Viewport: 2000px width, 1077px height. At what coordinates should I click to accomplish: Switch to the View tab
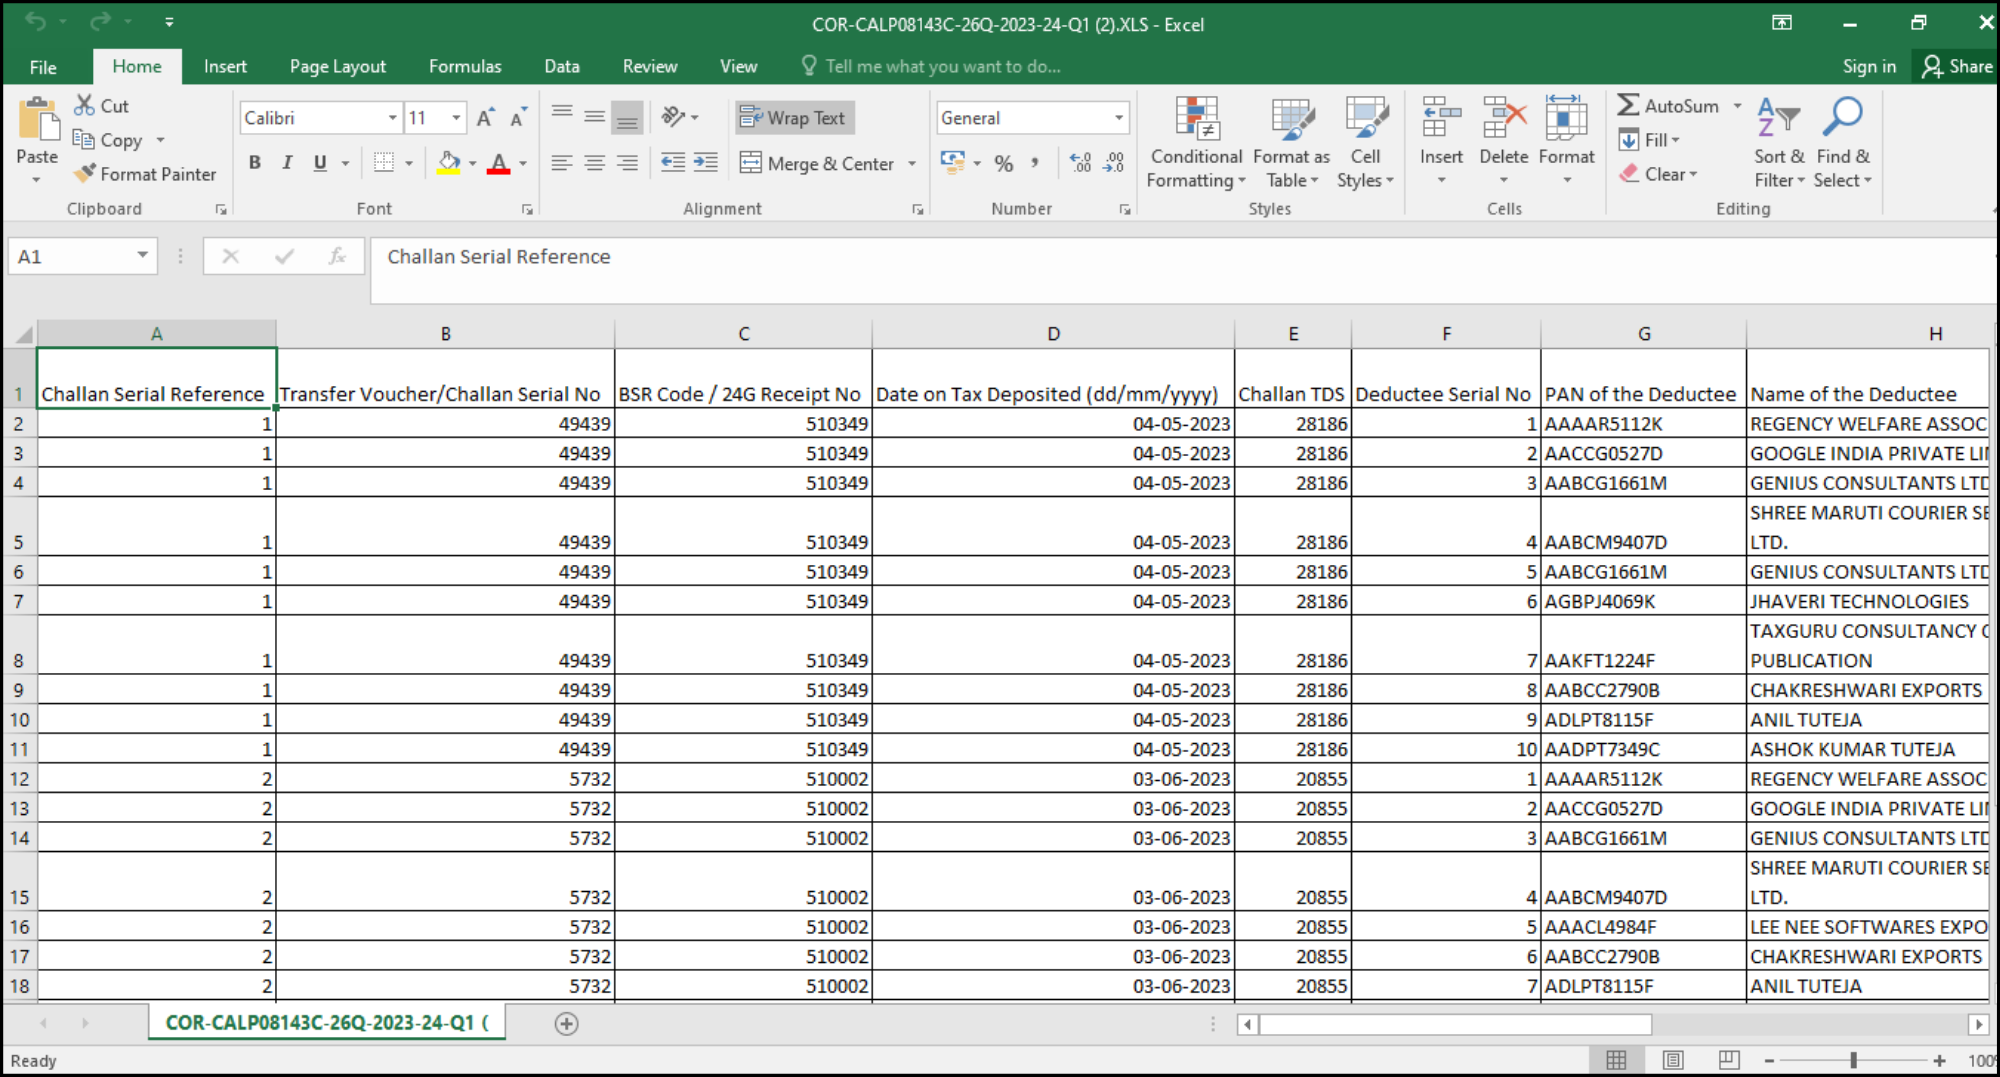pos(738,66)
